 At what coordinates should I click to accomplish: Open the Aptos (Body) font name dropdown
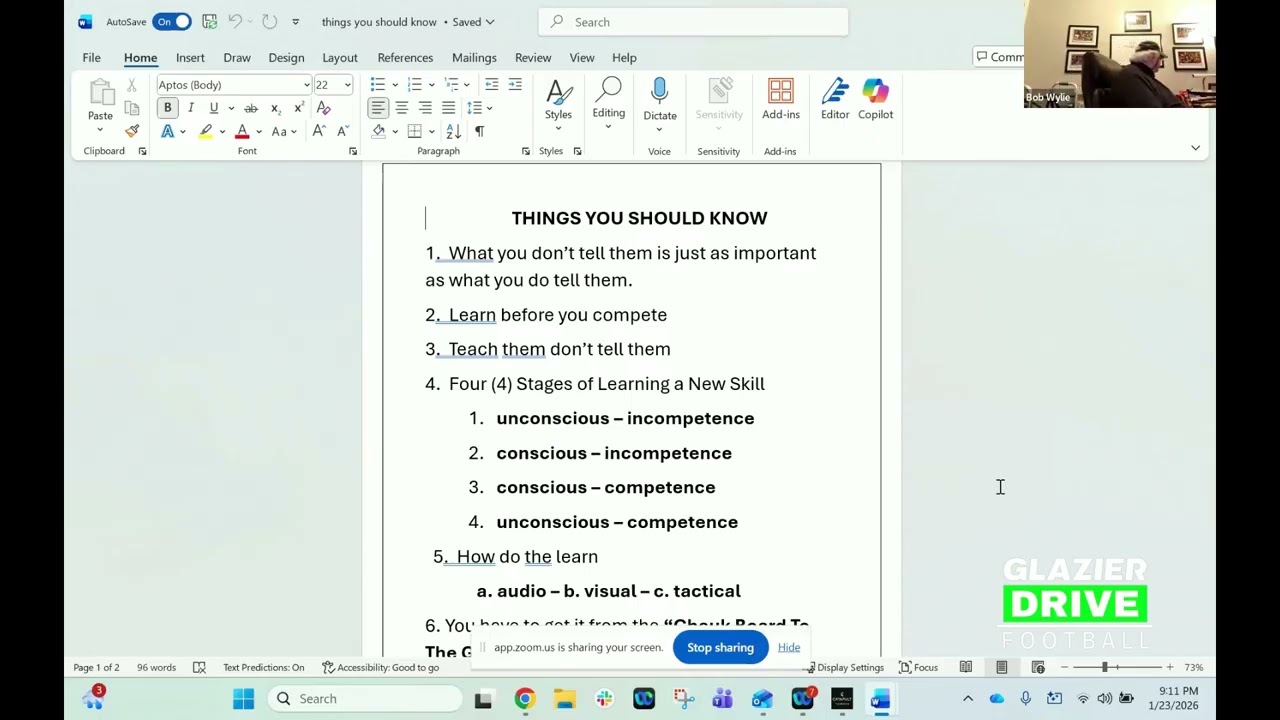click(x=307, y=85)
